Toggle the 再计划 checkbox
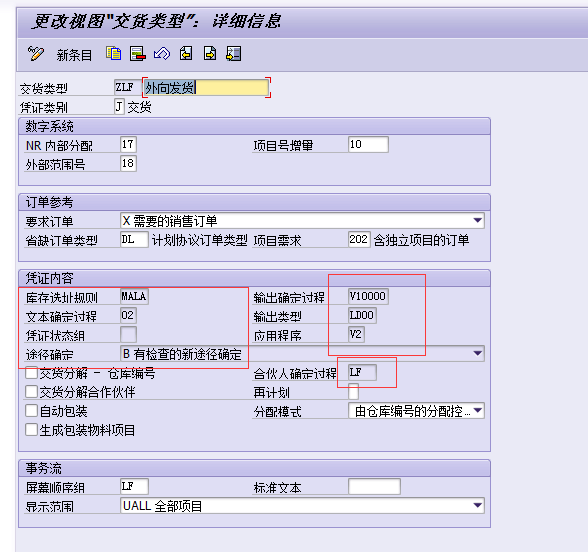The width and height of the screenshot is (588, 552). tap(353, 392)
